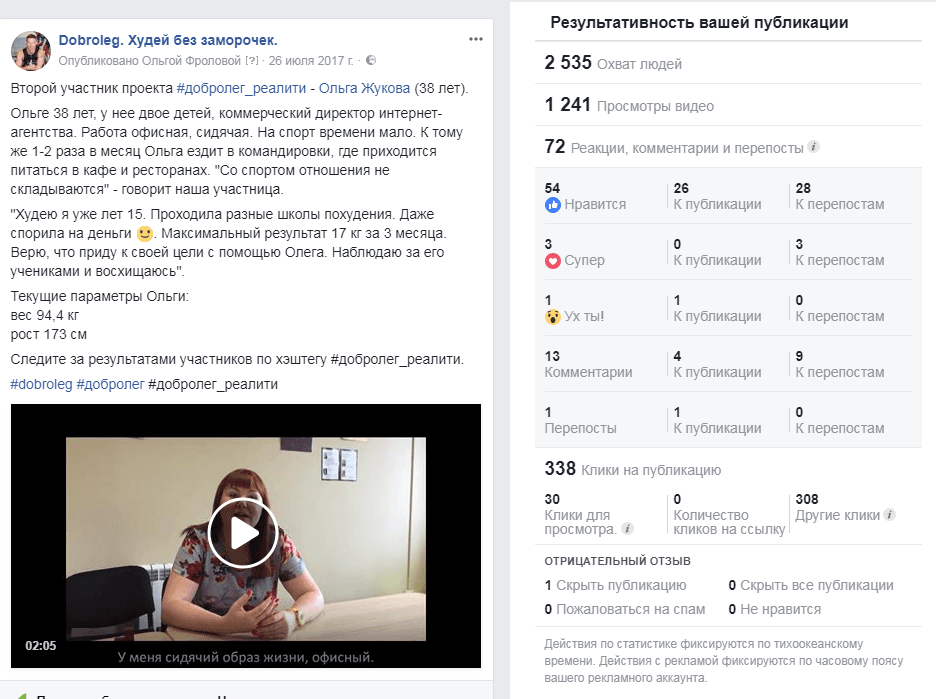This screenshot has height=699, width=936.
Task: Open the Ольга Жукова profile link
Action: (x=364, y=88)
